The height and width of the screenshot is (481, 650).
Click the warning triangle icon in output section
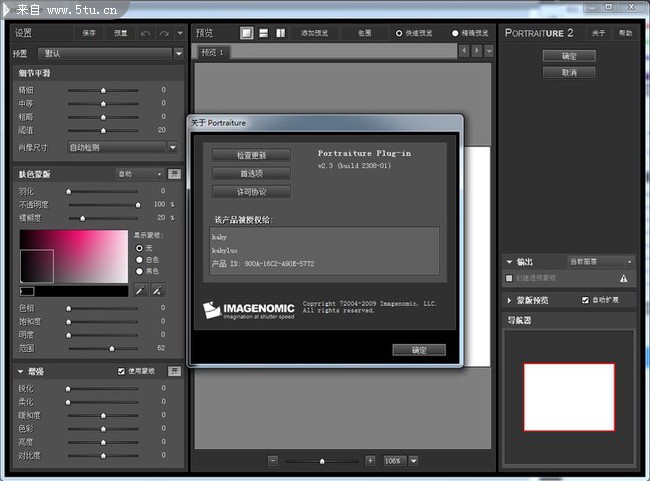click(x=623, y=279)
